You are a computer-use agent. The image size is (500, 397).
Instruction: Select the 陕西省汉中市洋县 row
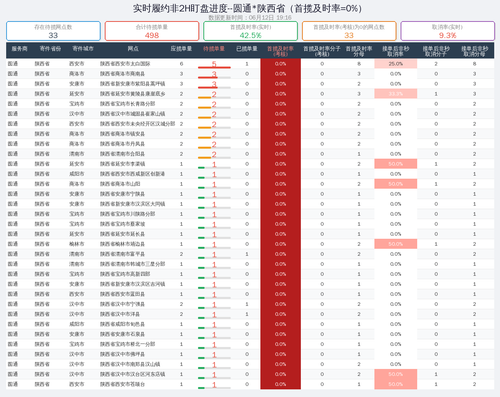click(x=250, y=314)
